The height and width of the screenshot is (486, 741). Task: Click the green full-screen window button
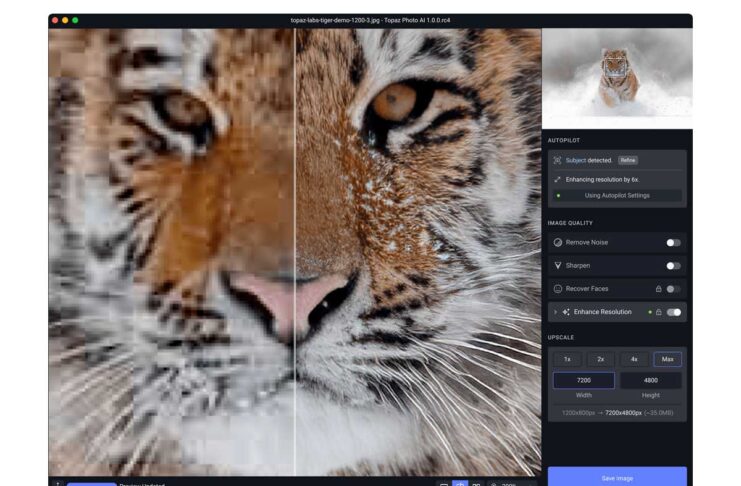tap(75, 20)
